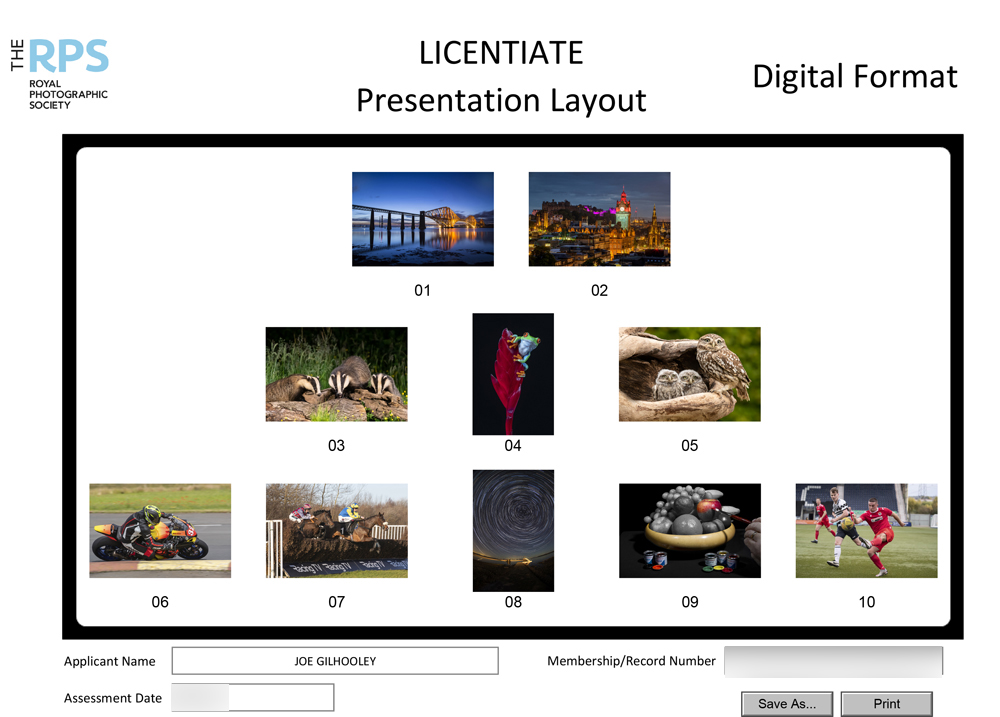Click the football match photo numbered 10
The image size is (1000, 717).
pos(866,530)
